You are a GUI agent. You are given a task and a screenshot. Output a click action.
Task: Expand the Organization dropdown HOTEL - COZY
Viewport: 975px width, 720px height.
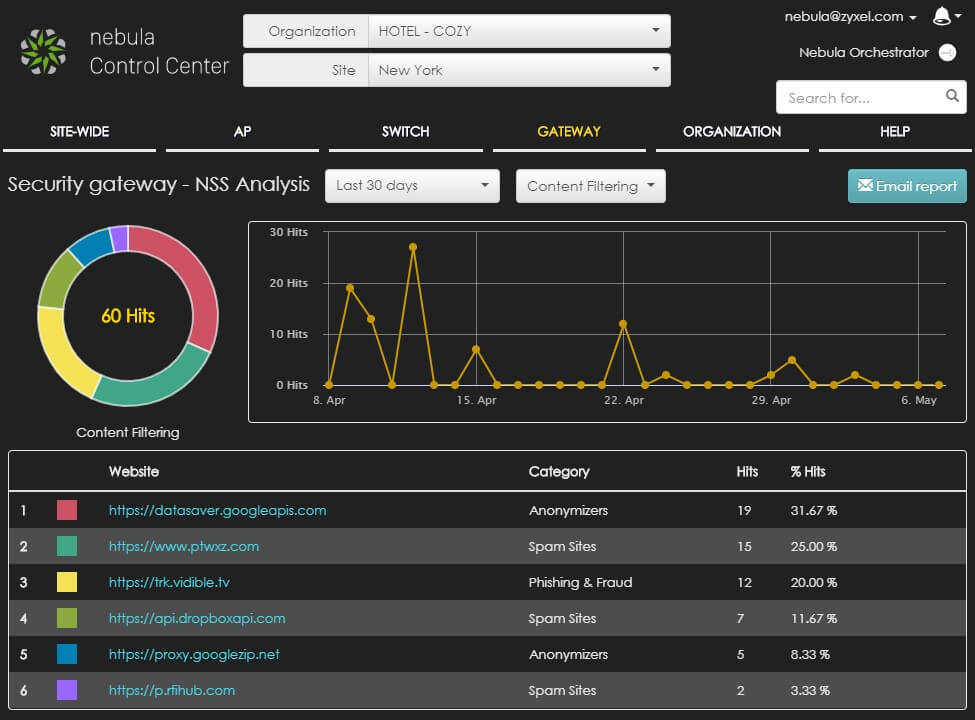518,31
